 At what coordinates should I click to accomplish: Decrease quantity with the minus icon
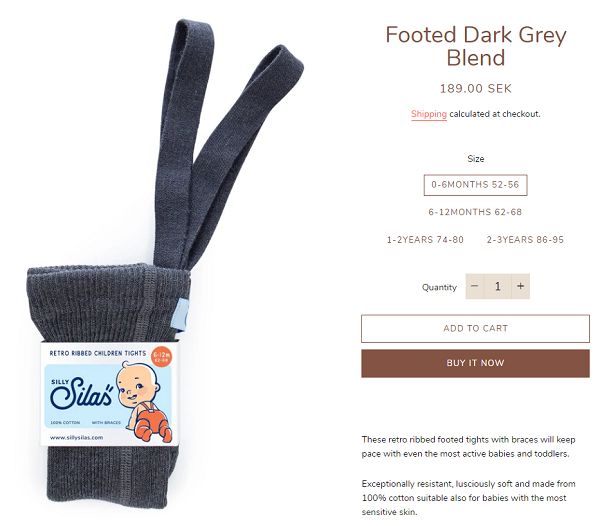474,286
